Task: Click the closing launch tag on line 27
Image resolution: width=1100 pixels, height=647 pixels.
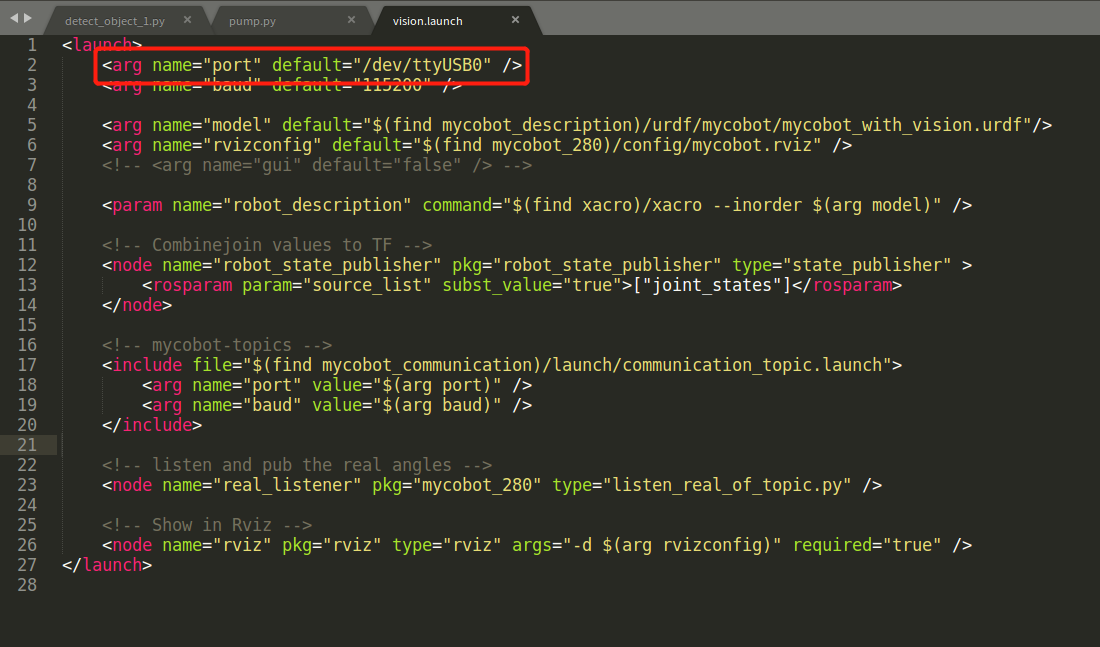Action: point(107,565)
